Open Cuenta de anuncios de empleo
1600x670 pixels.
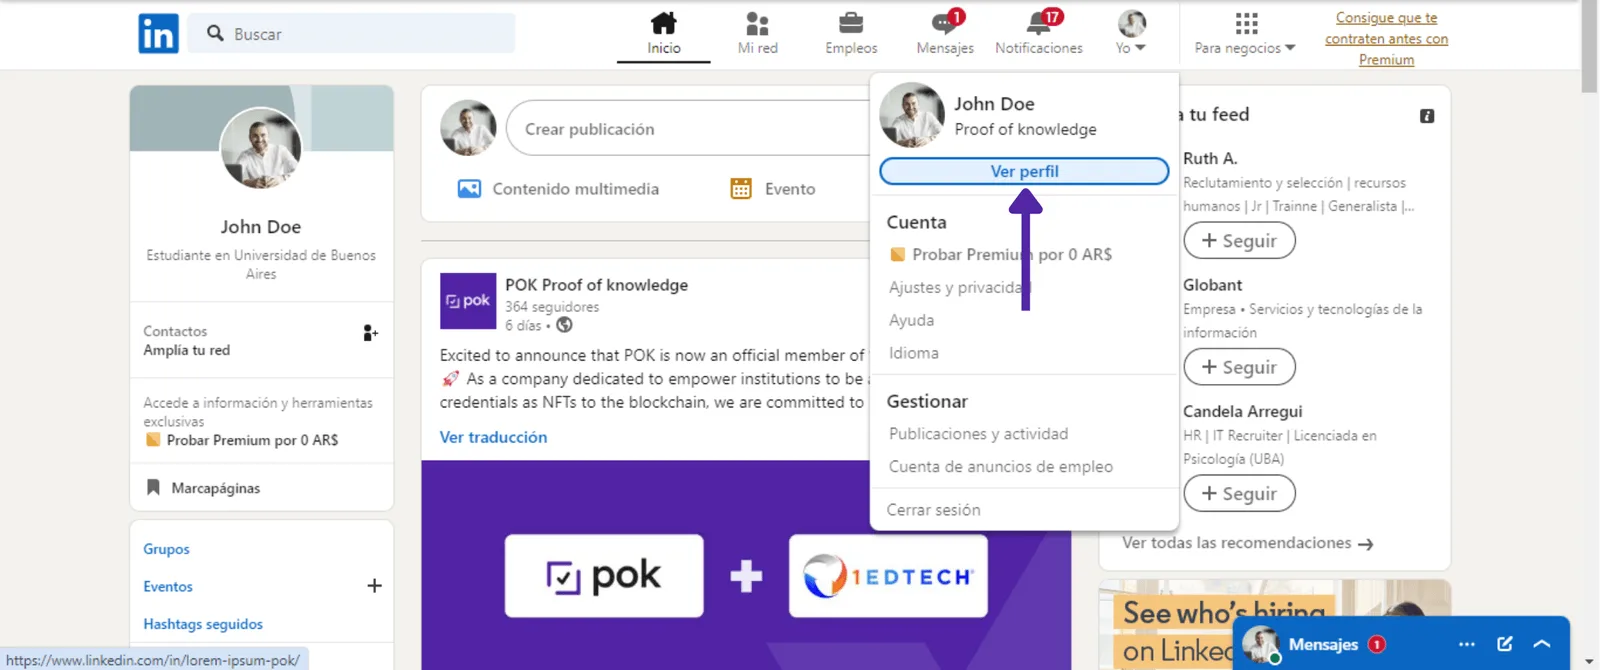pos(1000,467)
